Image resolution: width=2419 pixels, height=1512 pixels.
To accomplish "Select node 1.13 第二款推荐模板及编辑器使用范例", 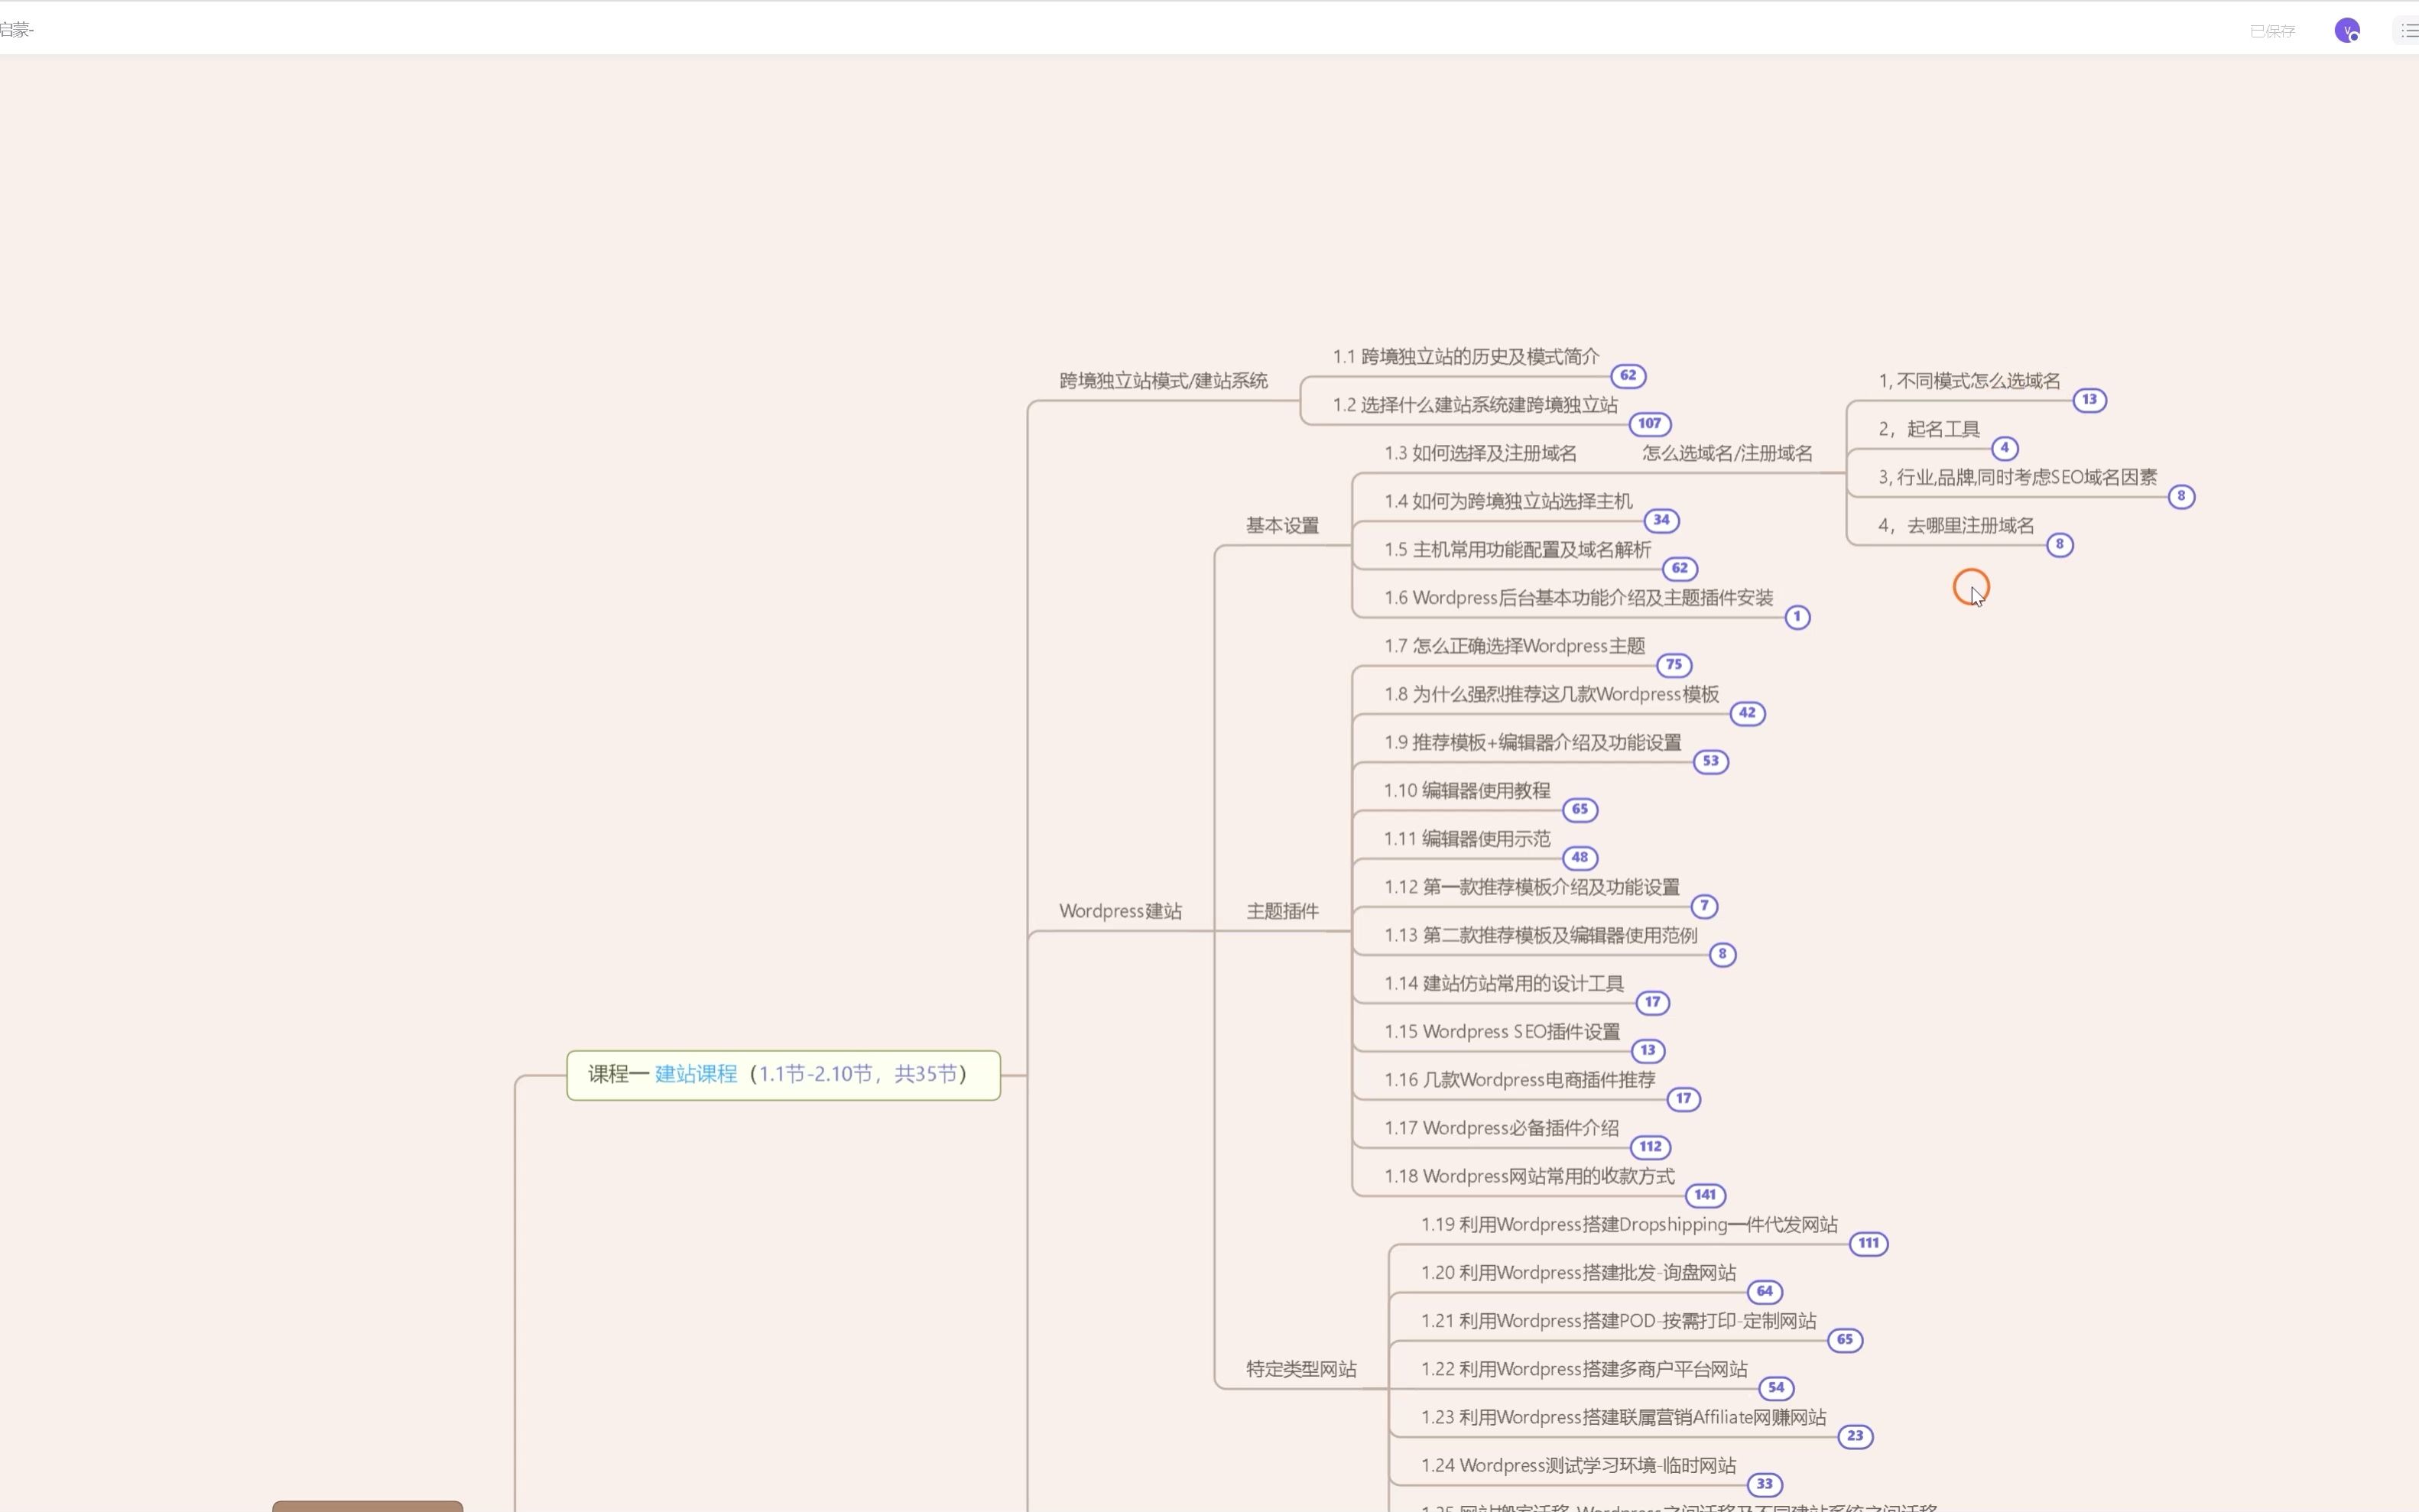I will [x=1541, y=935].
